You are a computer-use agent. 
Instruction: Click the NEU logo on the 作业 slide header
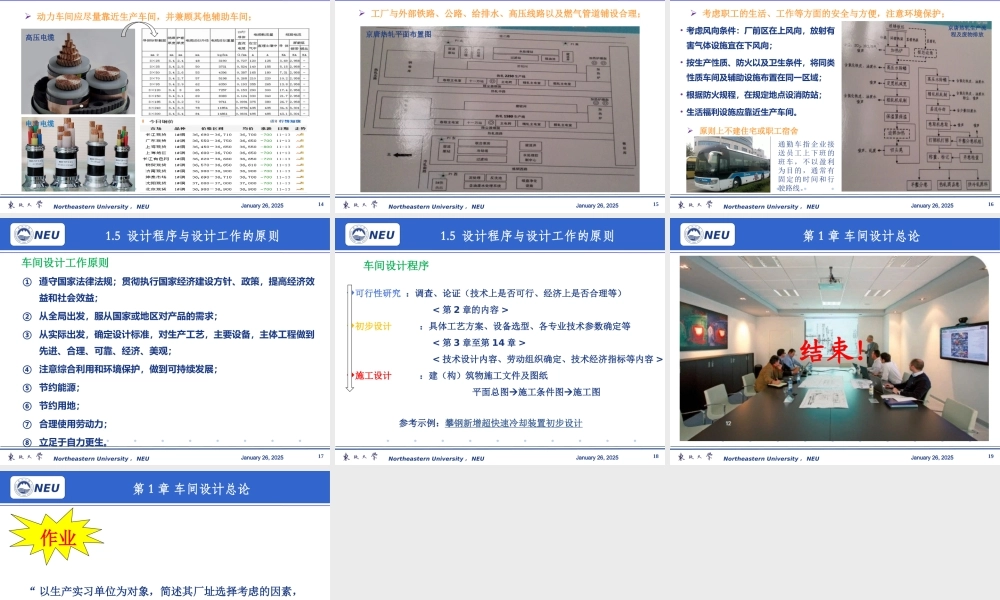click(38, 488)
